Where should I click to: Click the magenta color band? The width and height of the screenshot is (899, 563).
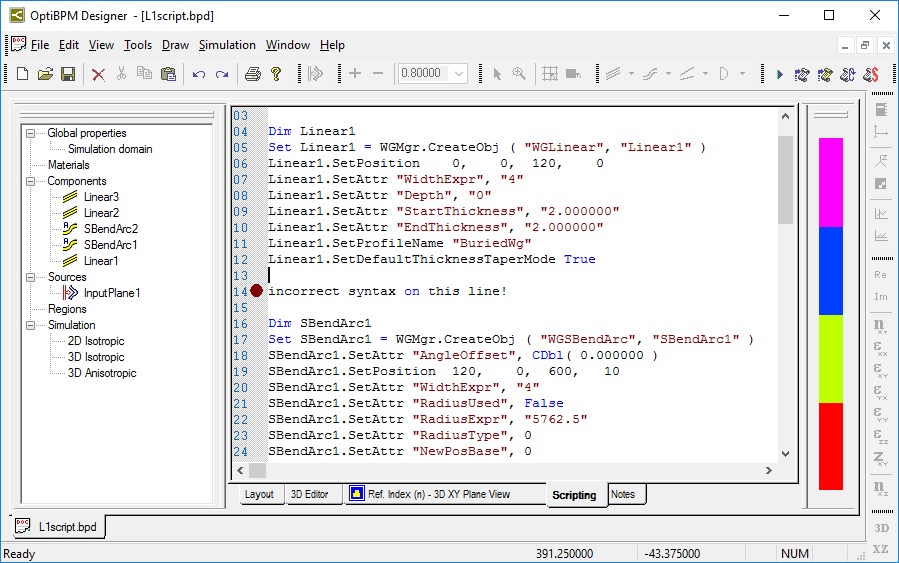(x=830, y=182)
